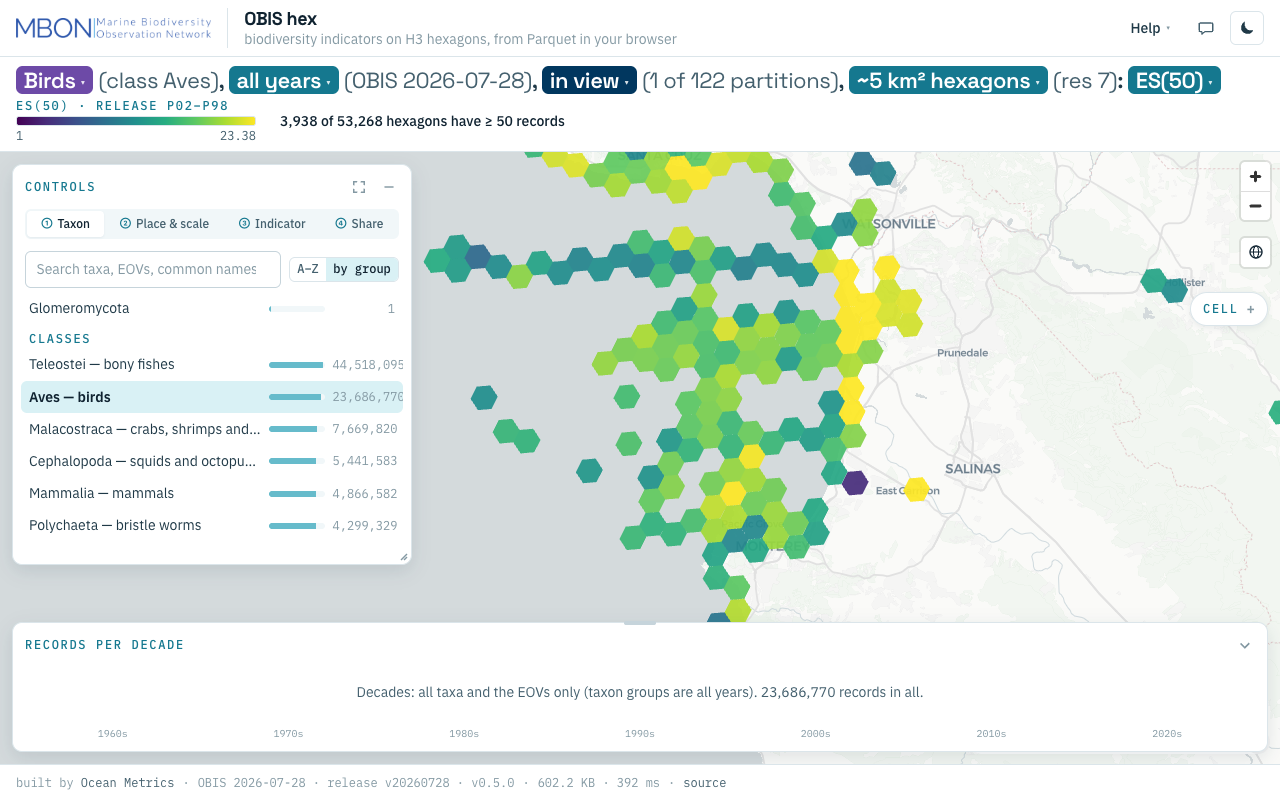Click the ES(50) color legend gradient bar

tap(136, 121)
